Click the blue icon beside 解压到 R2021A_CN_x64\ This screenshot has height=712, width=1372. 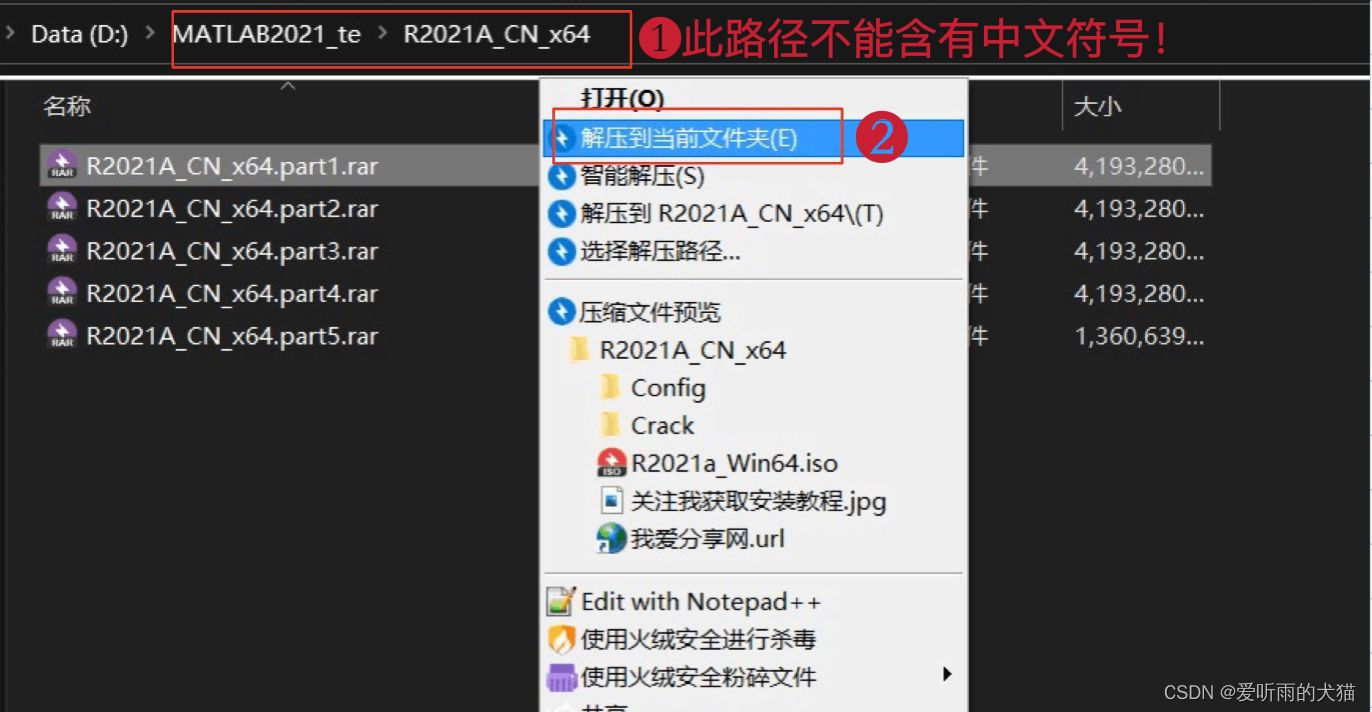click(562, 214)
